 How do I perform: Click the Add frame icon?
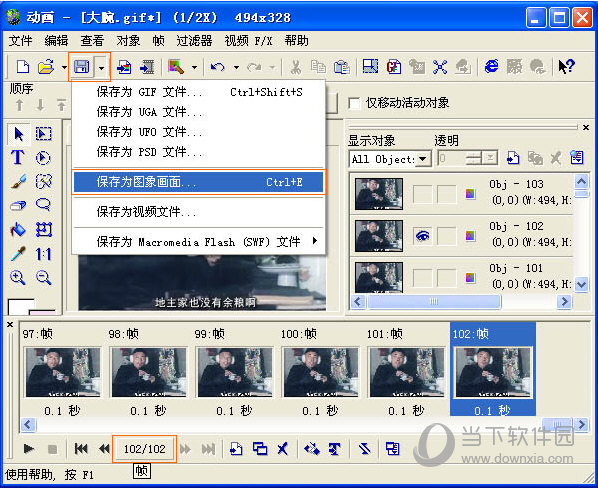point(236,449)
